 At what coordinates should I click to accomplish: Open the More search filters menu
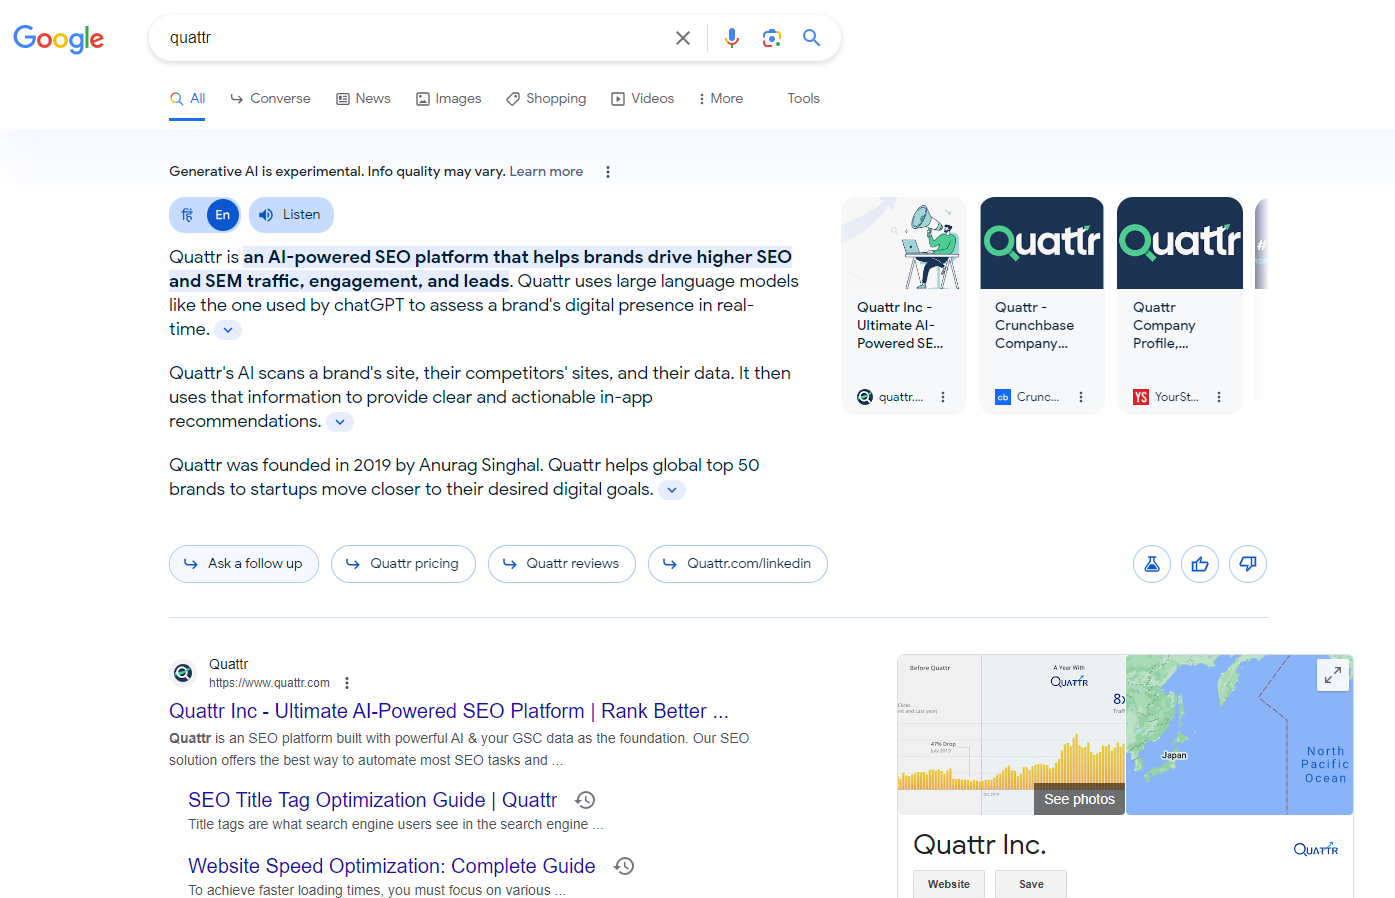721,98
